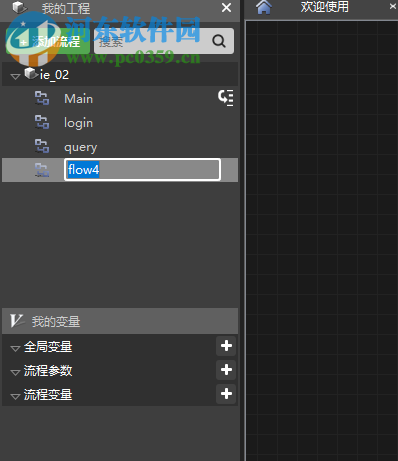Open the query flow
398x461 pixels.
[x=120, y=147]
